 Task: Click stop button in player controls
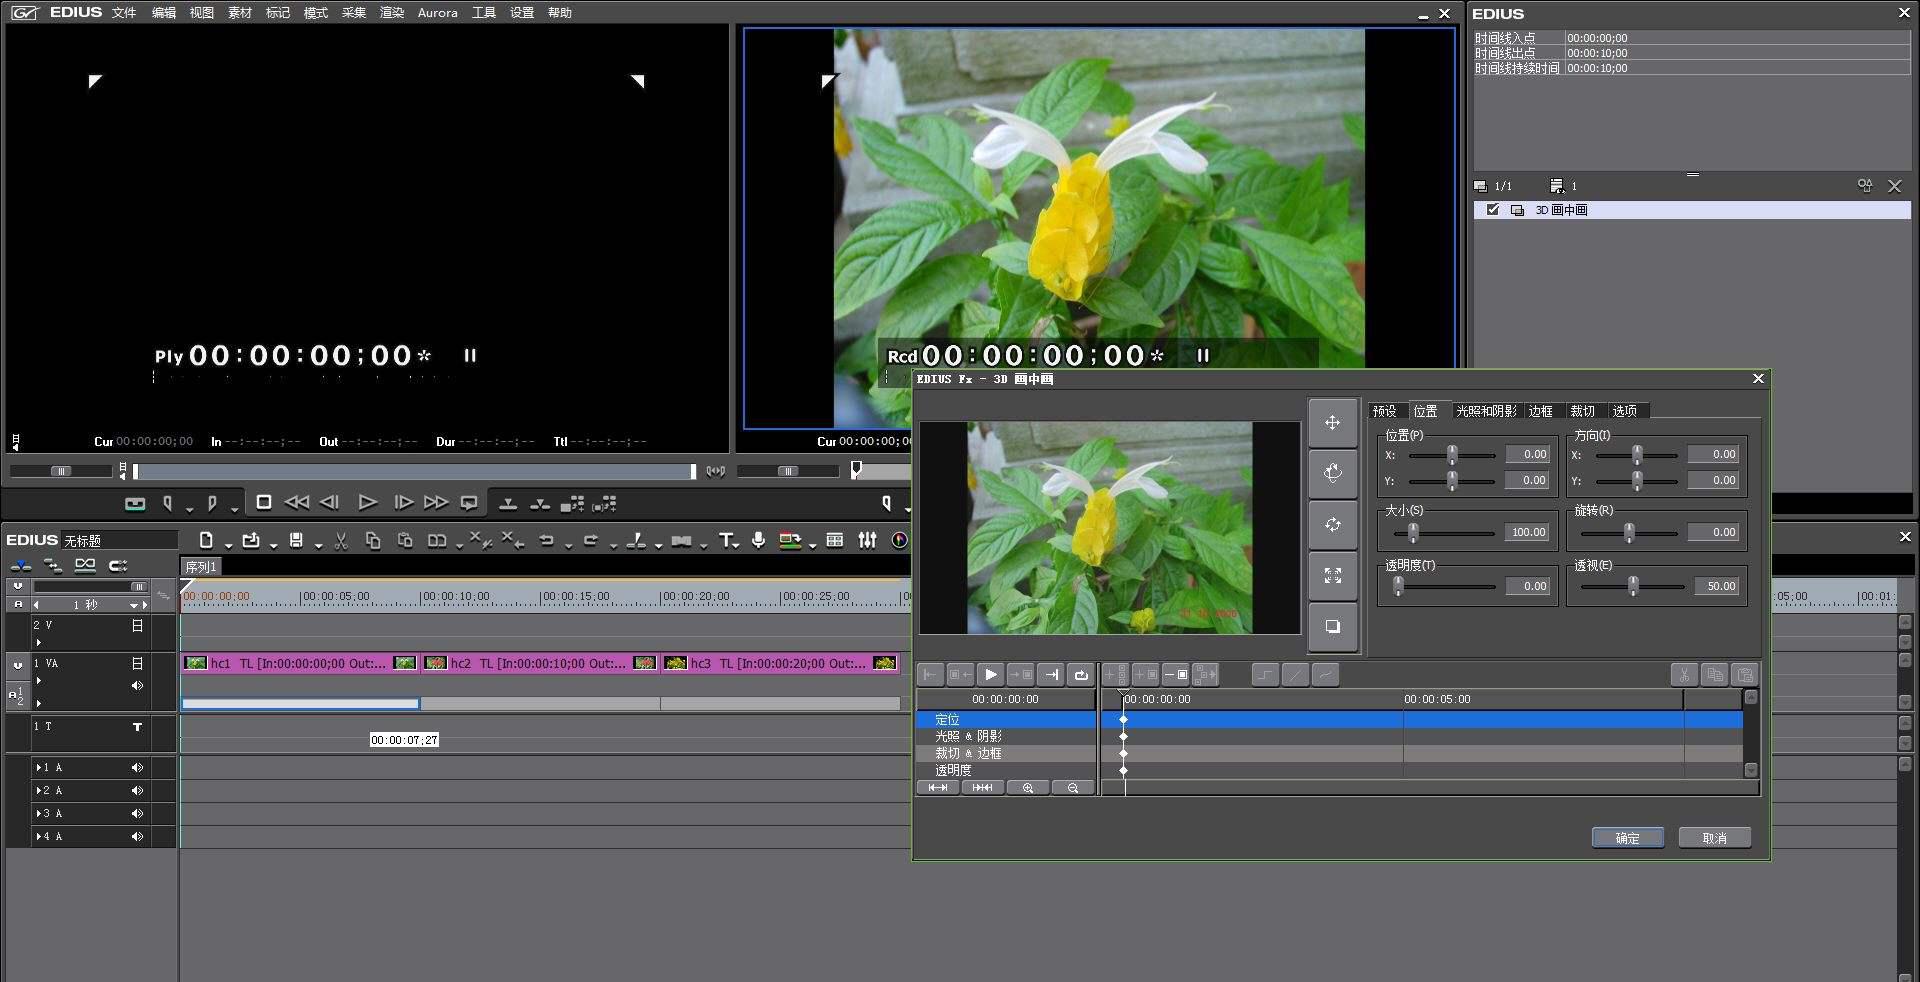click(x=264, y=502)
